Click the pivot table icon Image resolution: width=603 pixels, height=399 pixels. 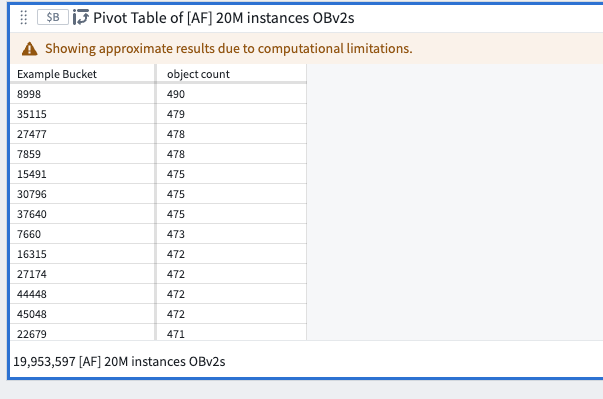point(81,17)
